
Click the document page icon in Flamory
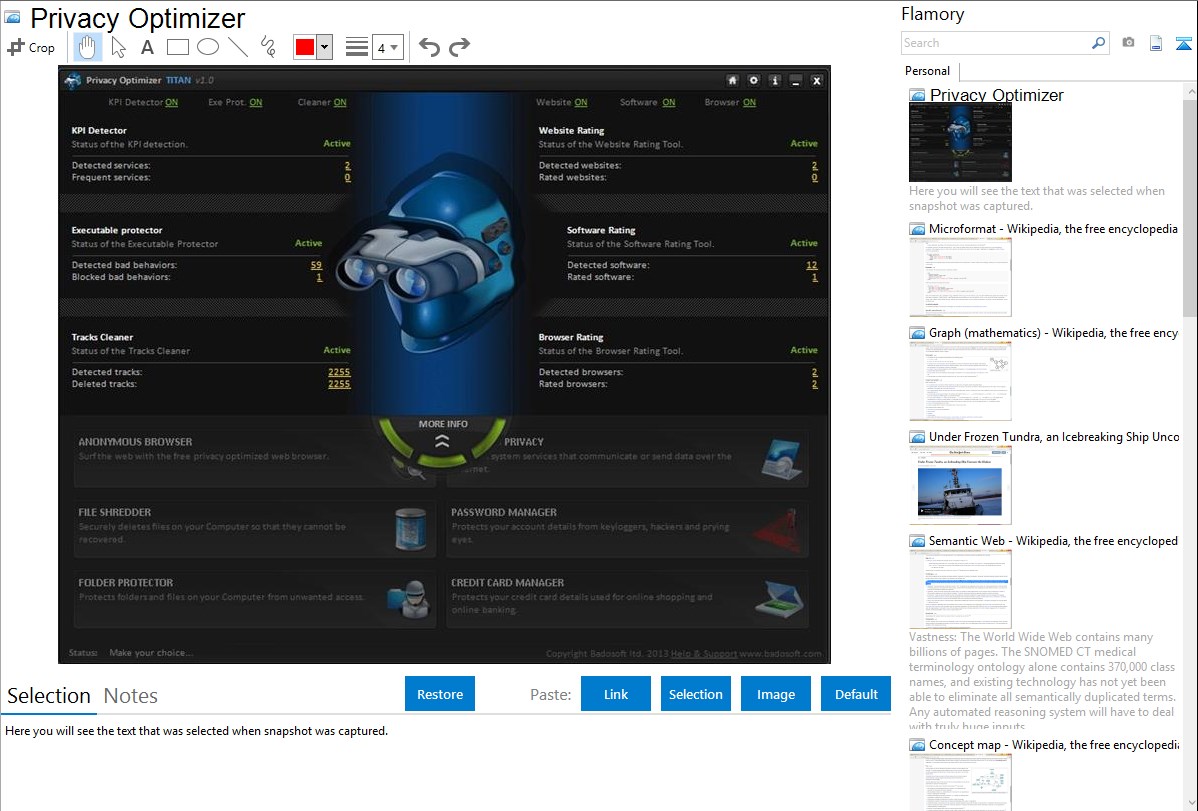[x=1156, y=43]
